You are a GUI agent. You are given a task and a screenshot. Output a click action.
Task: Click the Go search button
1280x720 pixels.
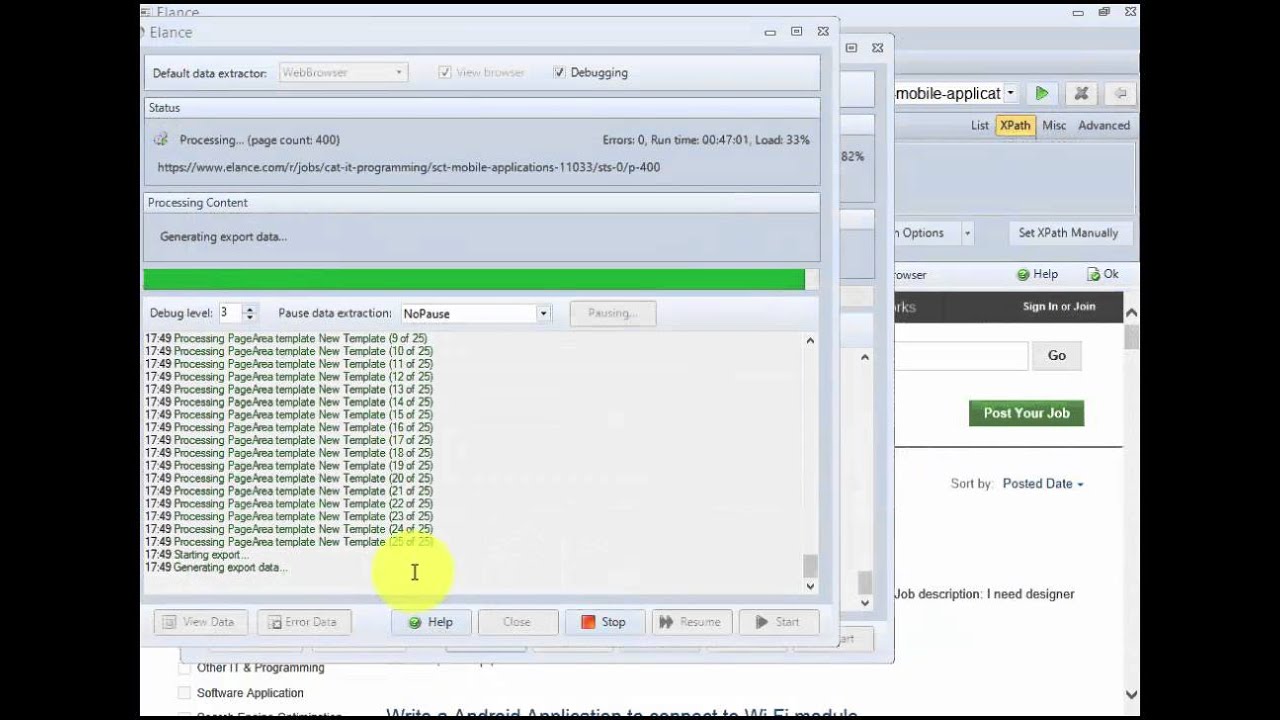pyautogui.click(x=1057, y=356)
